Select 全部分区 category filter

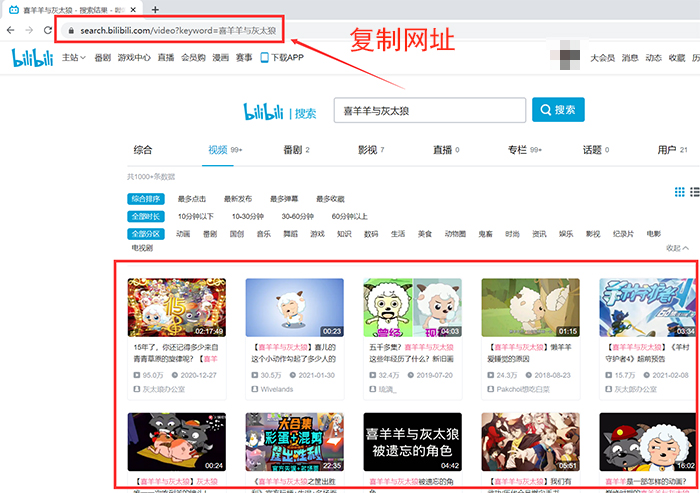pos(146,234)
